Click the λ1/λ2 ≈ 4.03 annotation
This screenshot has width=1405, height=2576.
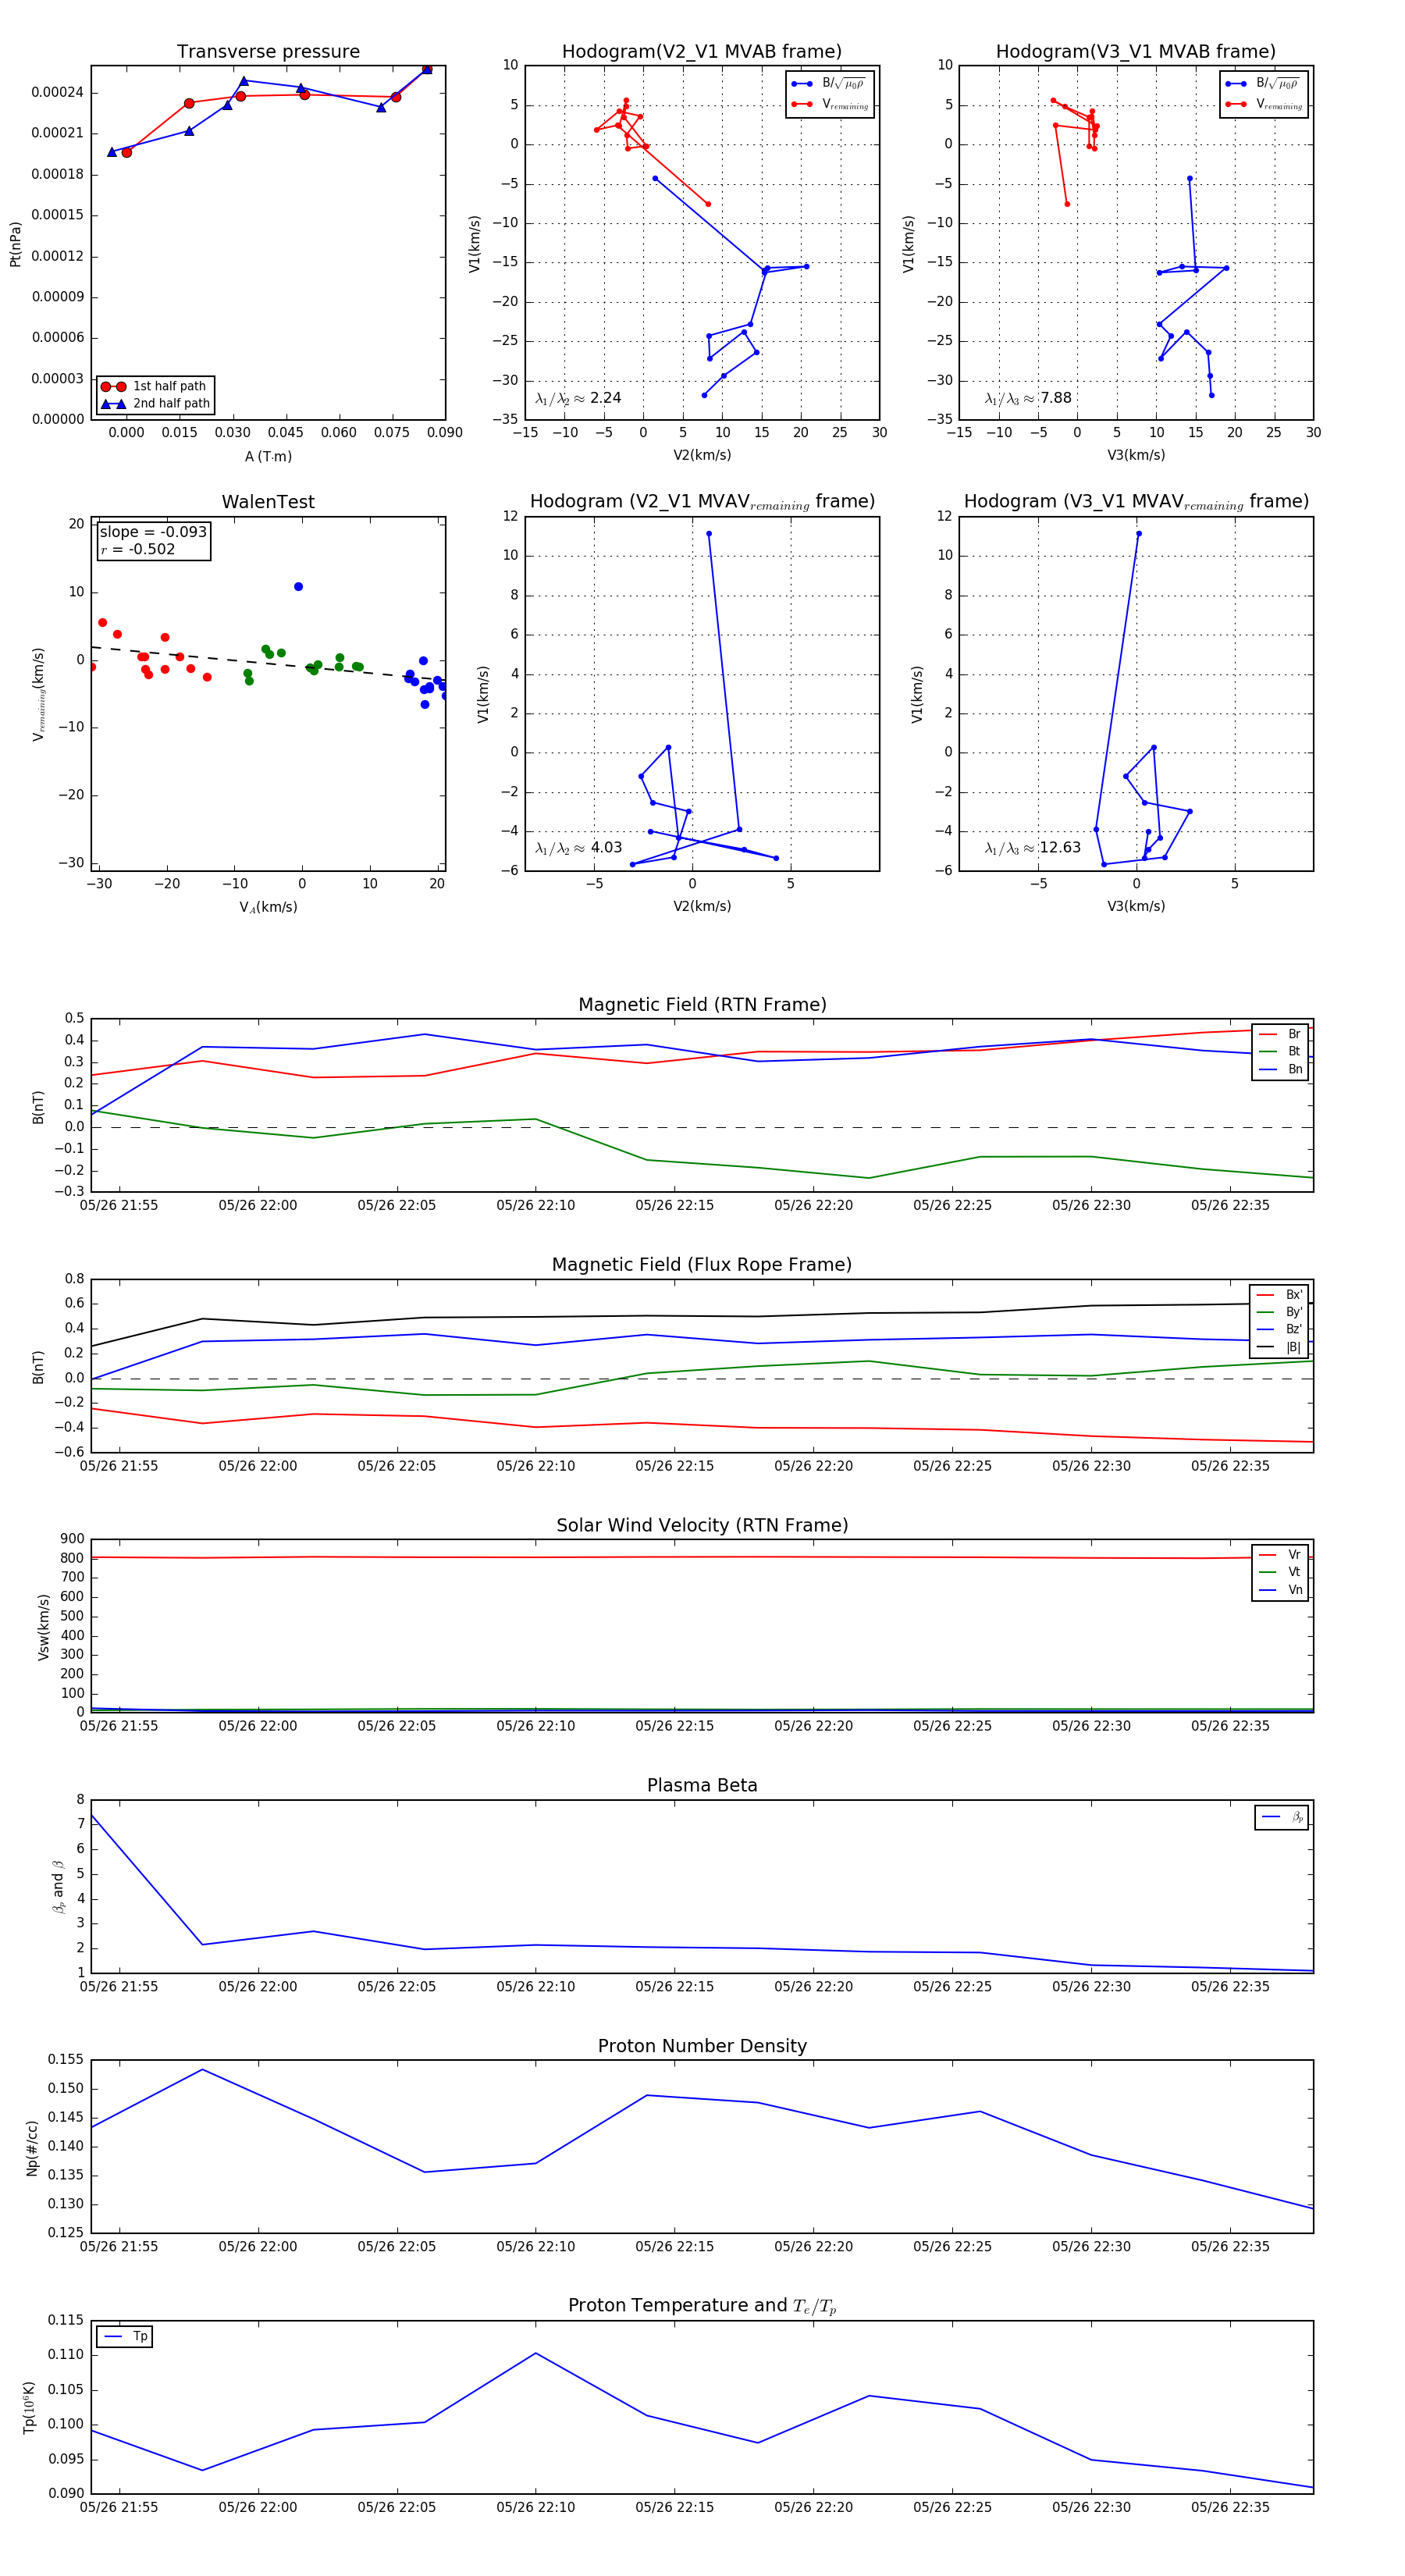tap(578, 848)
